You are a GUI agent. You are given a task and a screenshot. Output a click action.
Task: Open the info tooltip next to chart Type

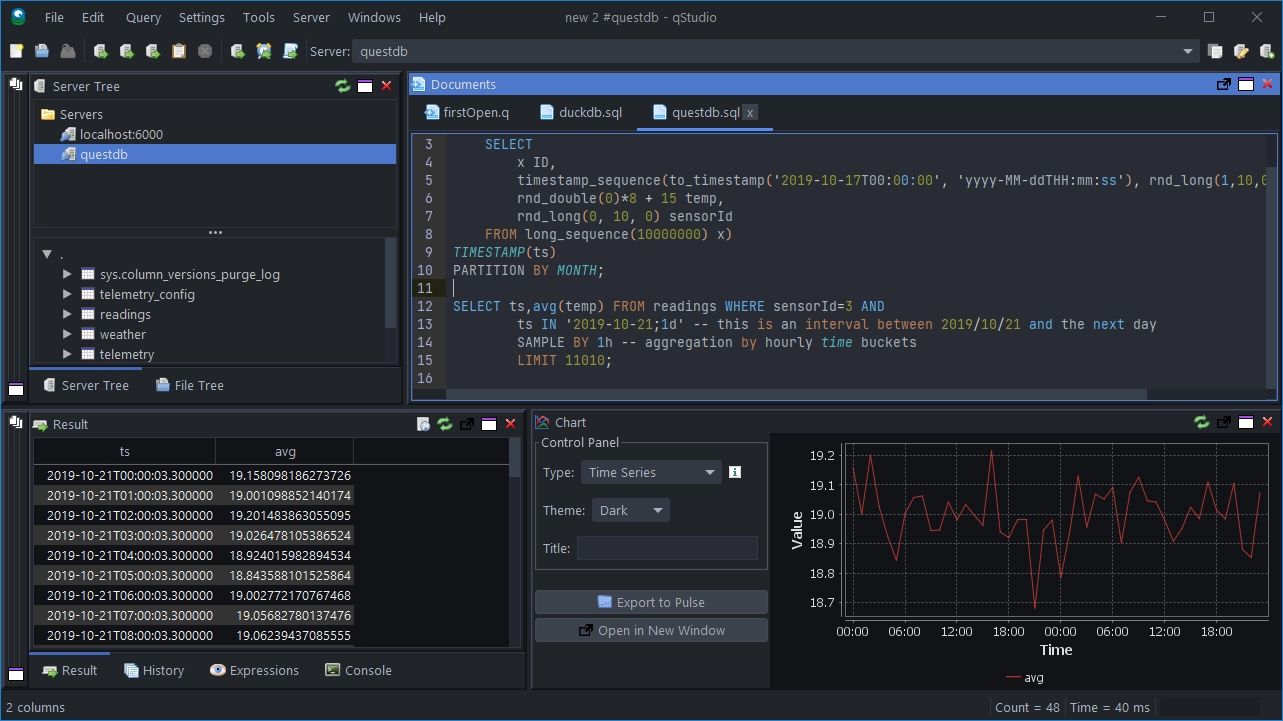[x=735, y=472]
